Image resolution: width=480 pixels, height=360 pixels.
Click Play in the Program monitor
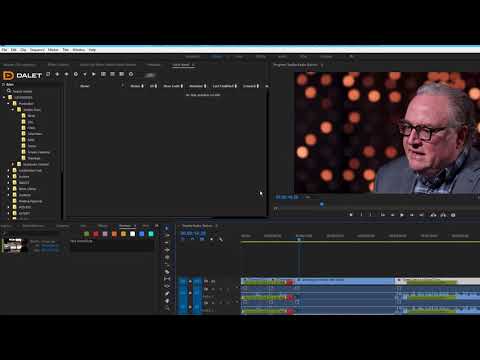tap(402, 215)
